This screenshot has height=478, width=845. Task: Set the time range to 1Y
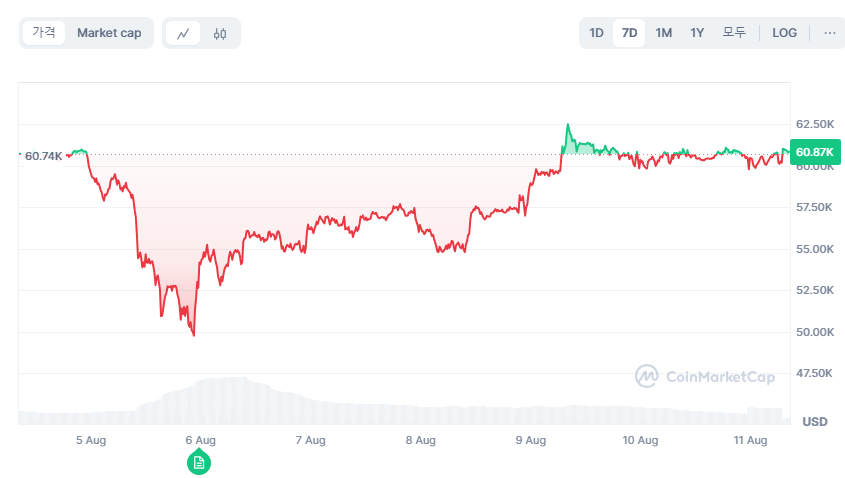[697, 33]
